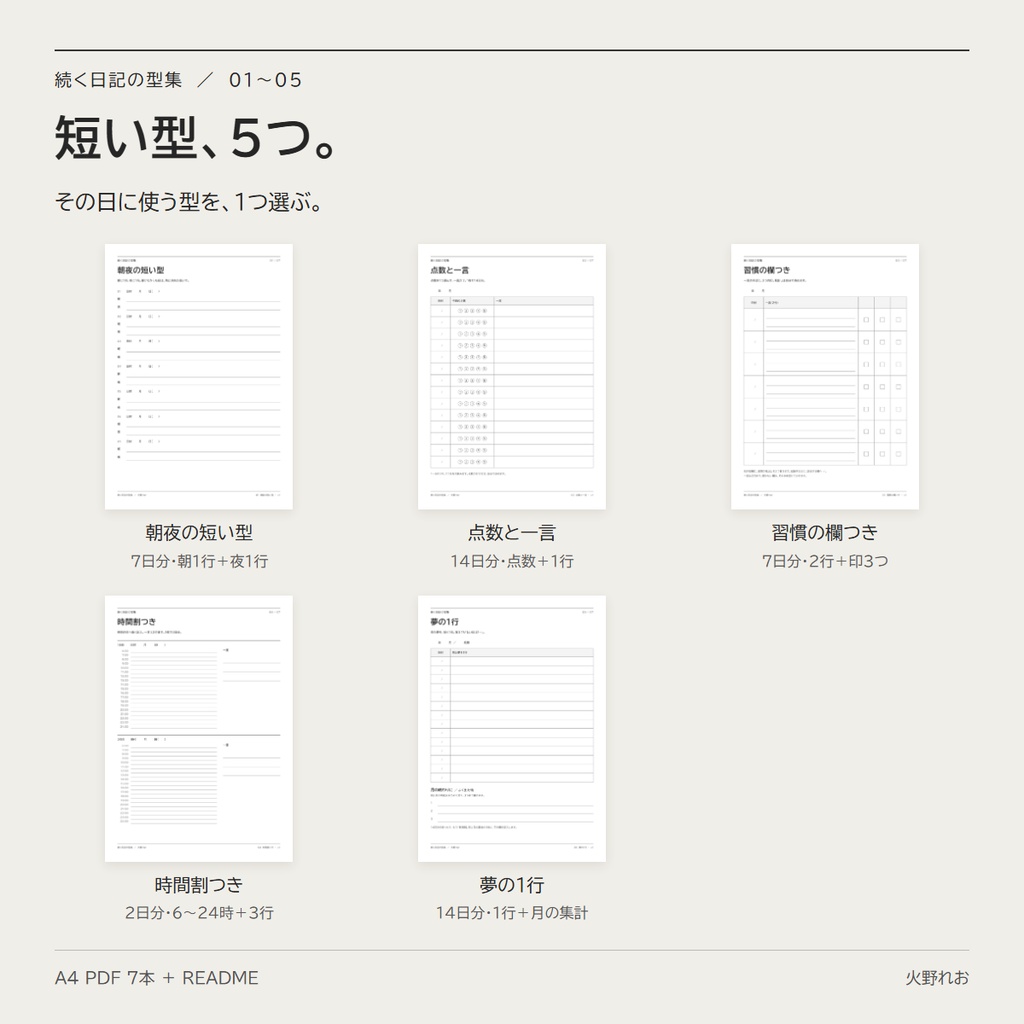The width and height of the screenshot is (1024, 1024).
Task: Open the 夢の1行 page thumbnail
Action: [x=512, y=729]
